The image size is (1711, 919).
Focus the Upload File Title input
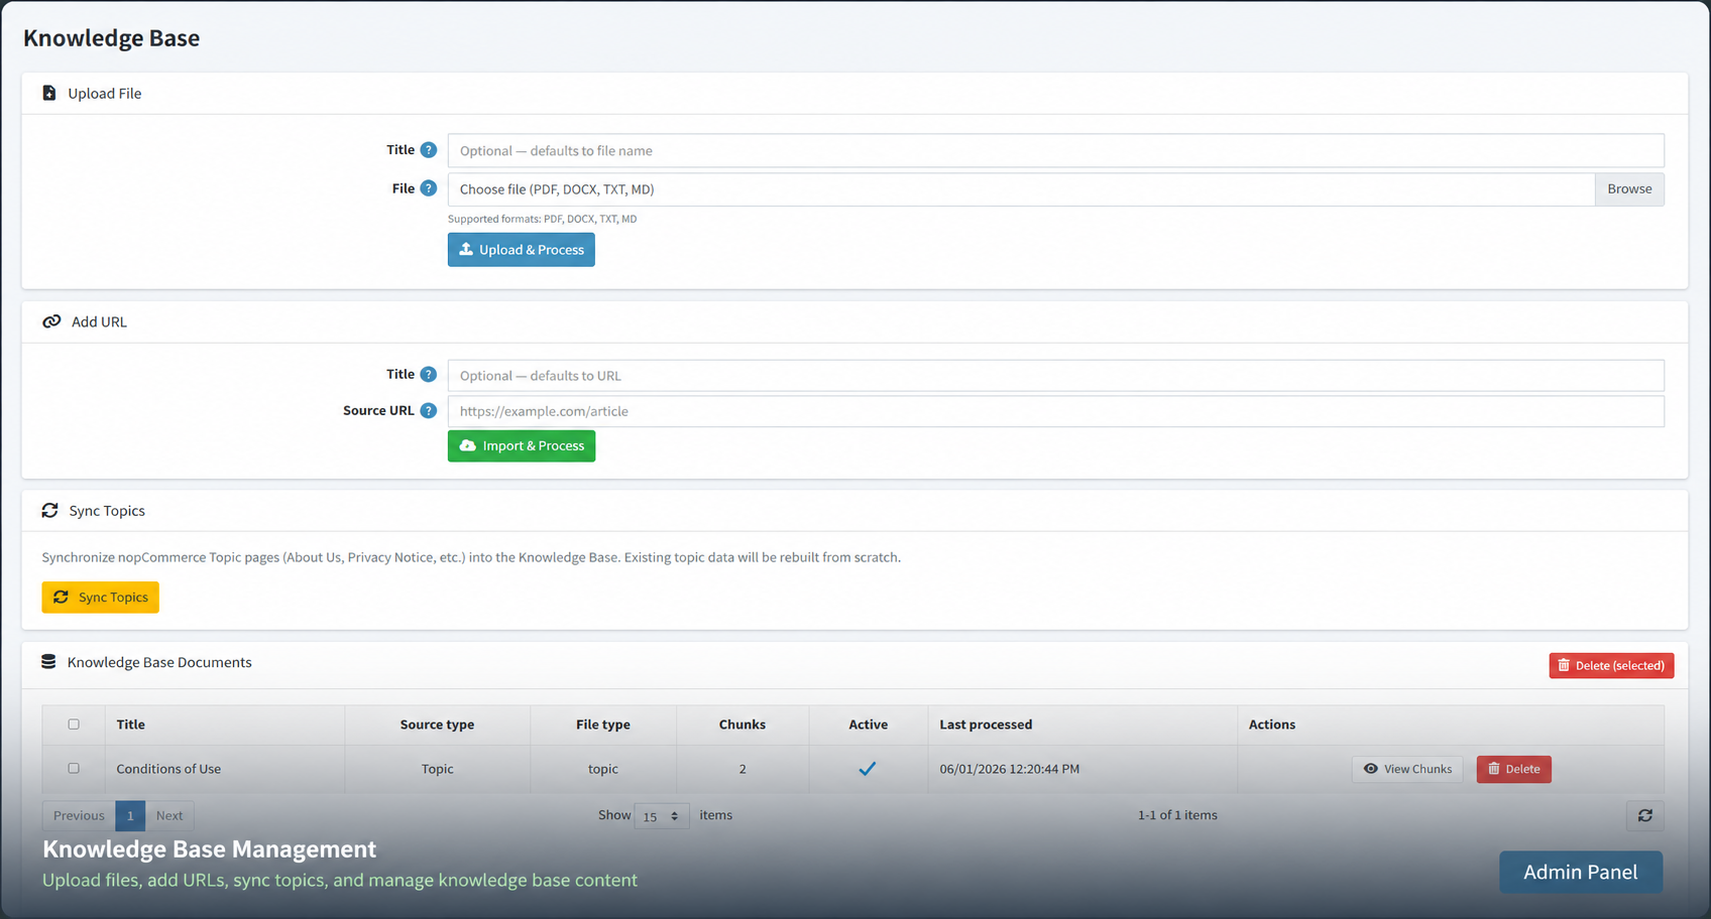[1056, 151]
